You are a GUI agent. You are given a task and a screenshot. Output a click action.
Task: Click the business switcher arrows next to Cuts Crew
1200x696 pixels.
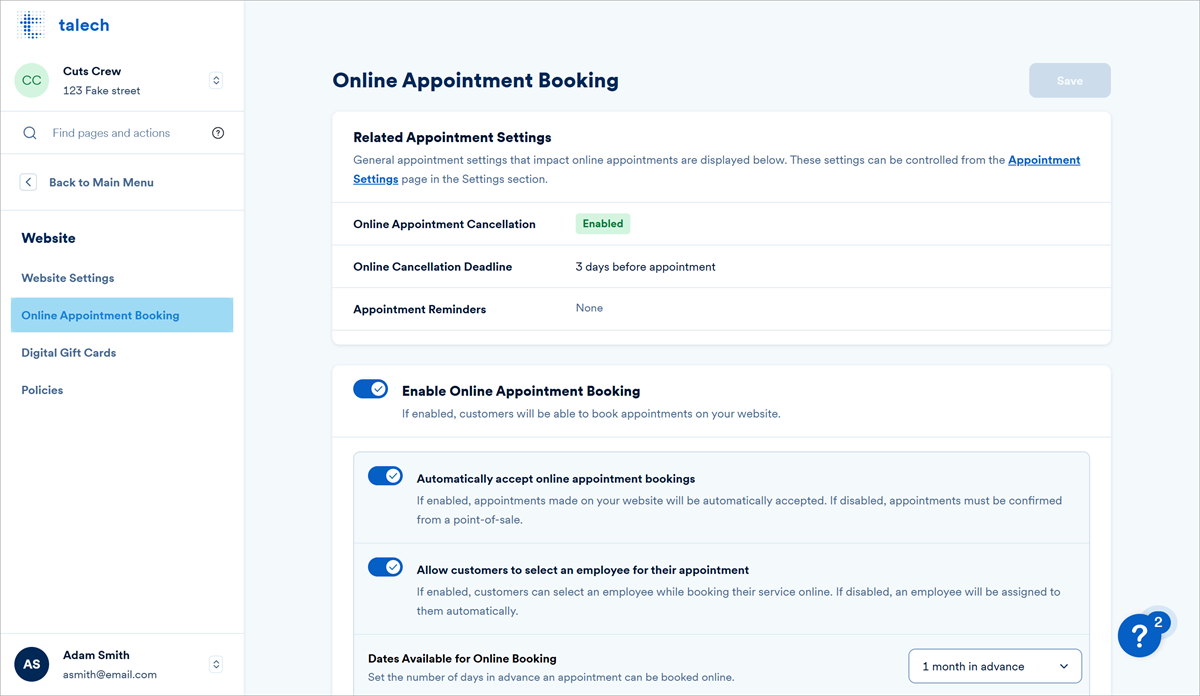(216, 80)
